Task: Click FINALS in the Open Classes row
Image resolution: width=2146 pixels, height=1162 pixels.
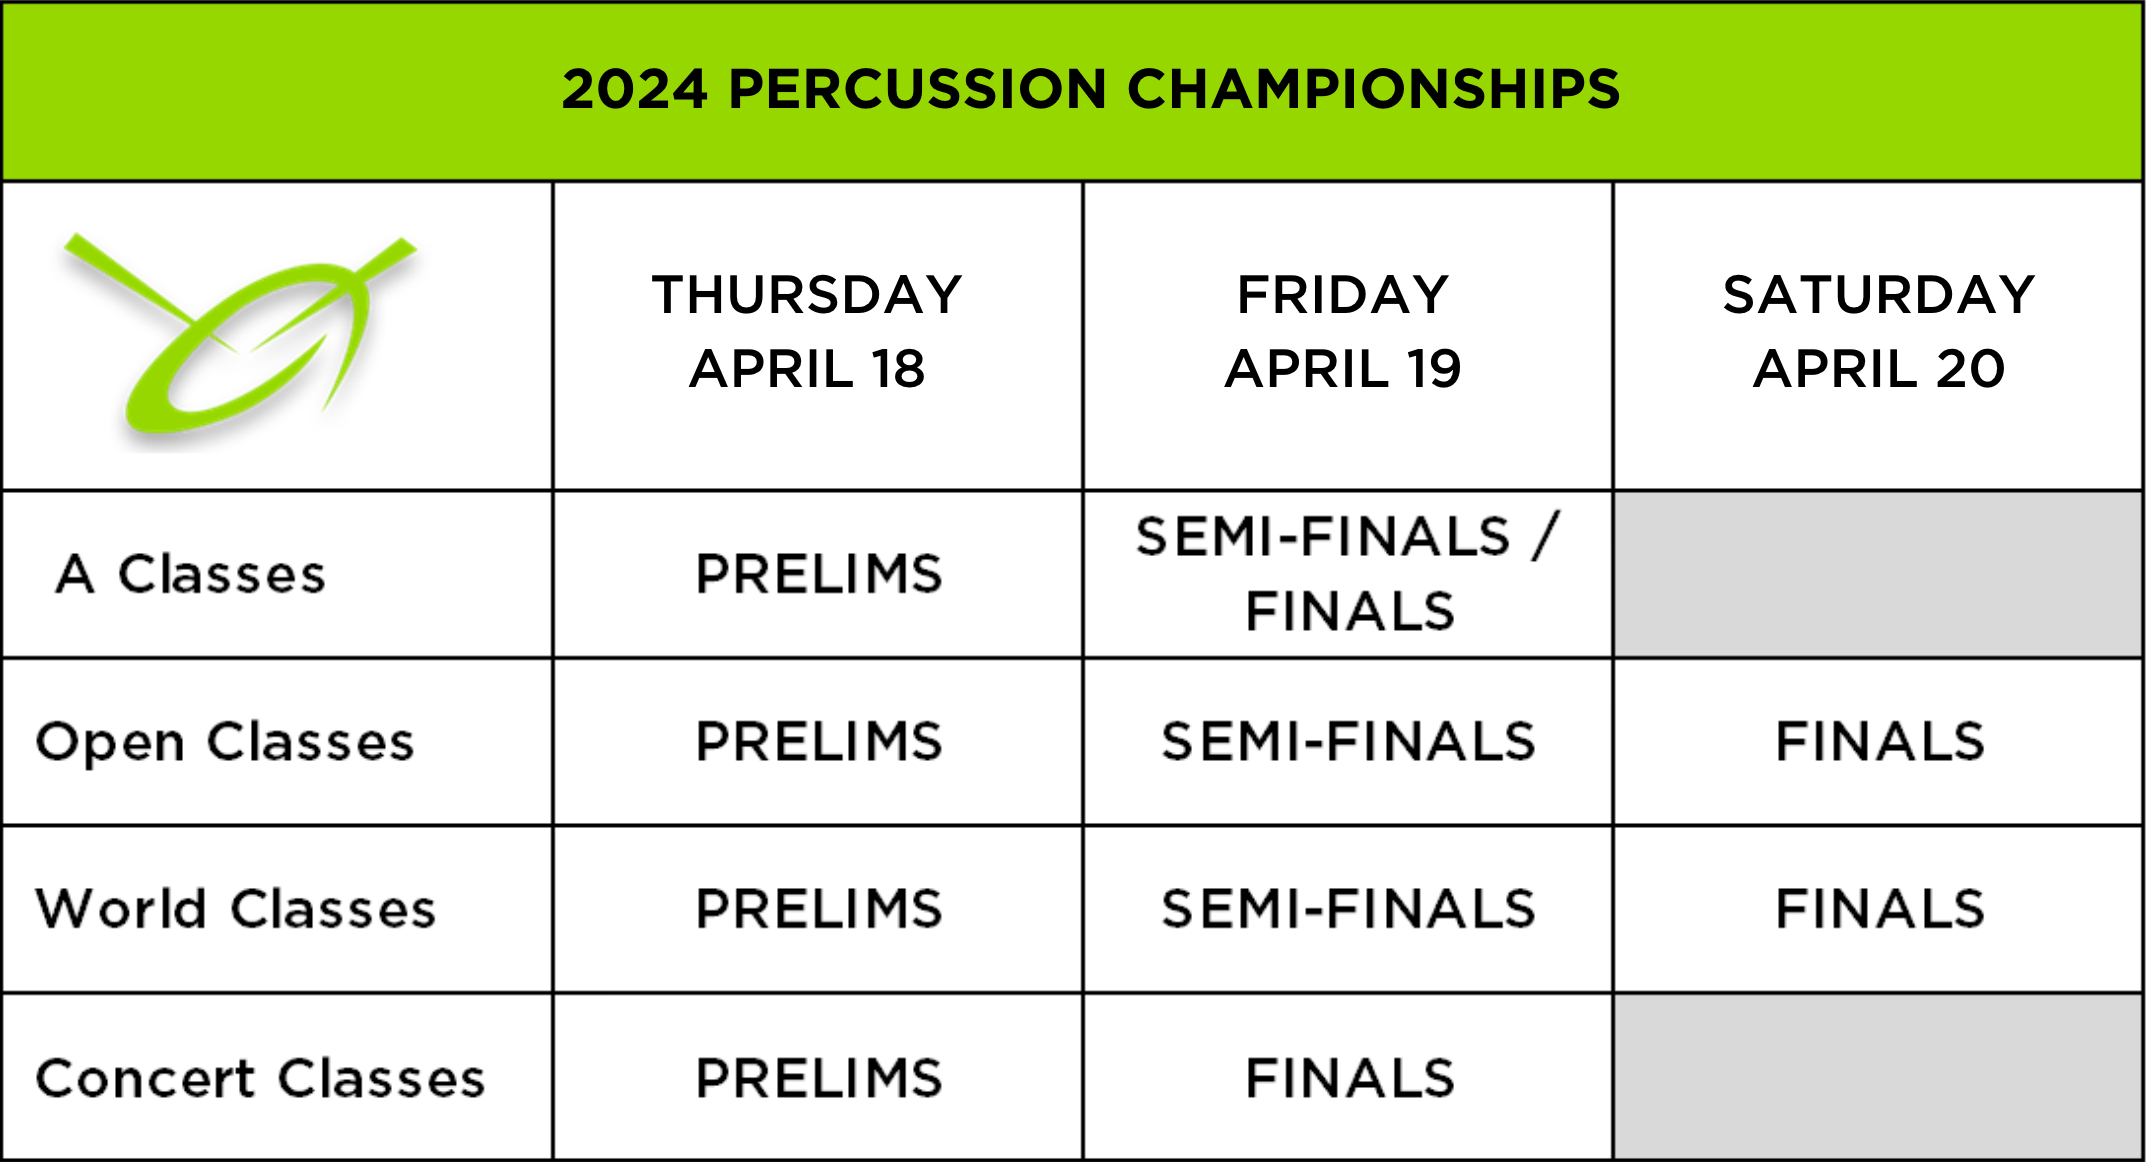Action: pos(1880,742)
